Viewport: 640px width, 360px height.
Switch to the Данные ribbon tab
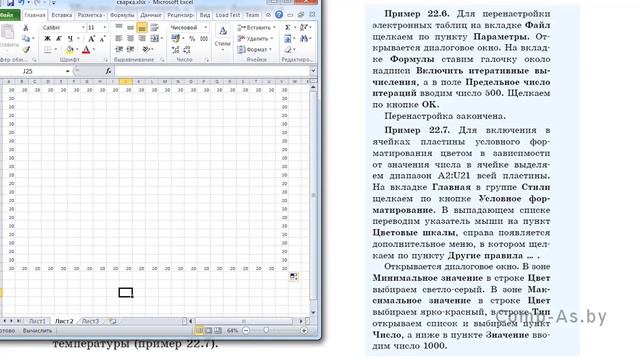(x=151, y=15)
